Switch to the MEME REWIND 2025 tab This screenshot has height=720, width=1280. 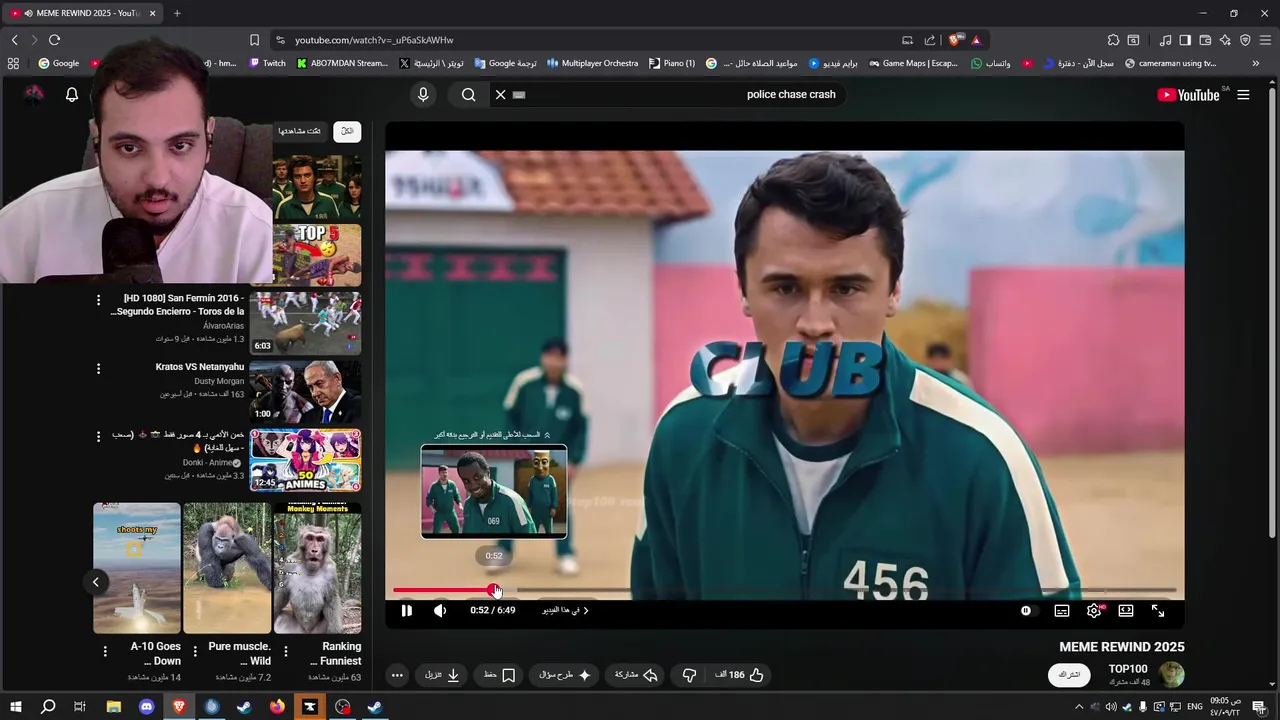tap(84, 13)
